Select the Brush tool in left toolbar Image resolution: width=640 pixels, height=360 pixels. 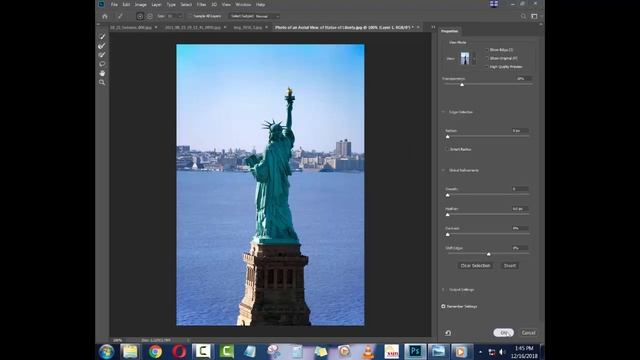tap(102, 55)
